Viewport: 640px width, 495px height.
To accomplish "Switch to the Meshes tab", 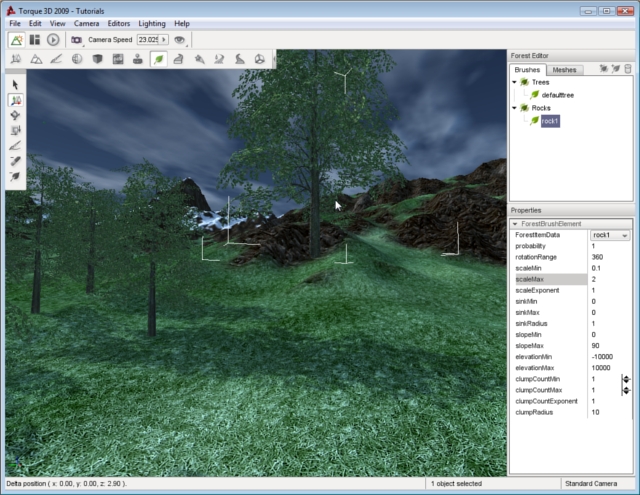I will [564, 70].
